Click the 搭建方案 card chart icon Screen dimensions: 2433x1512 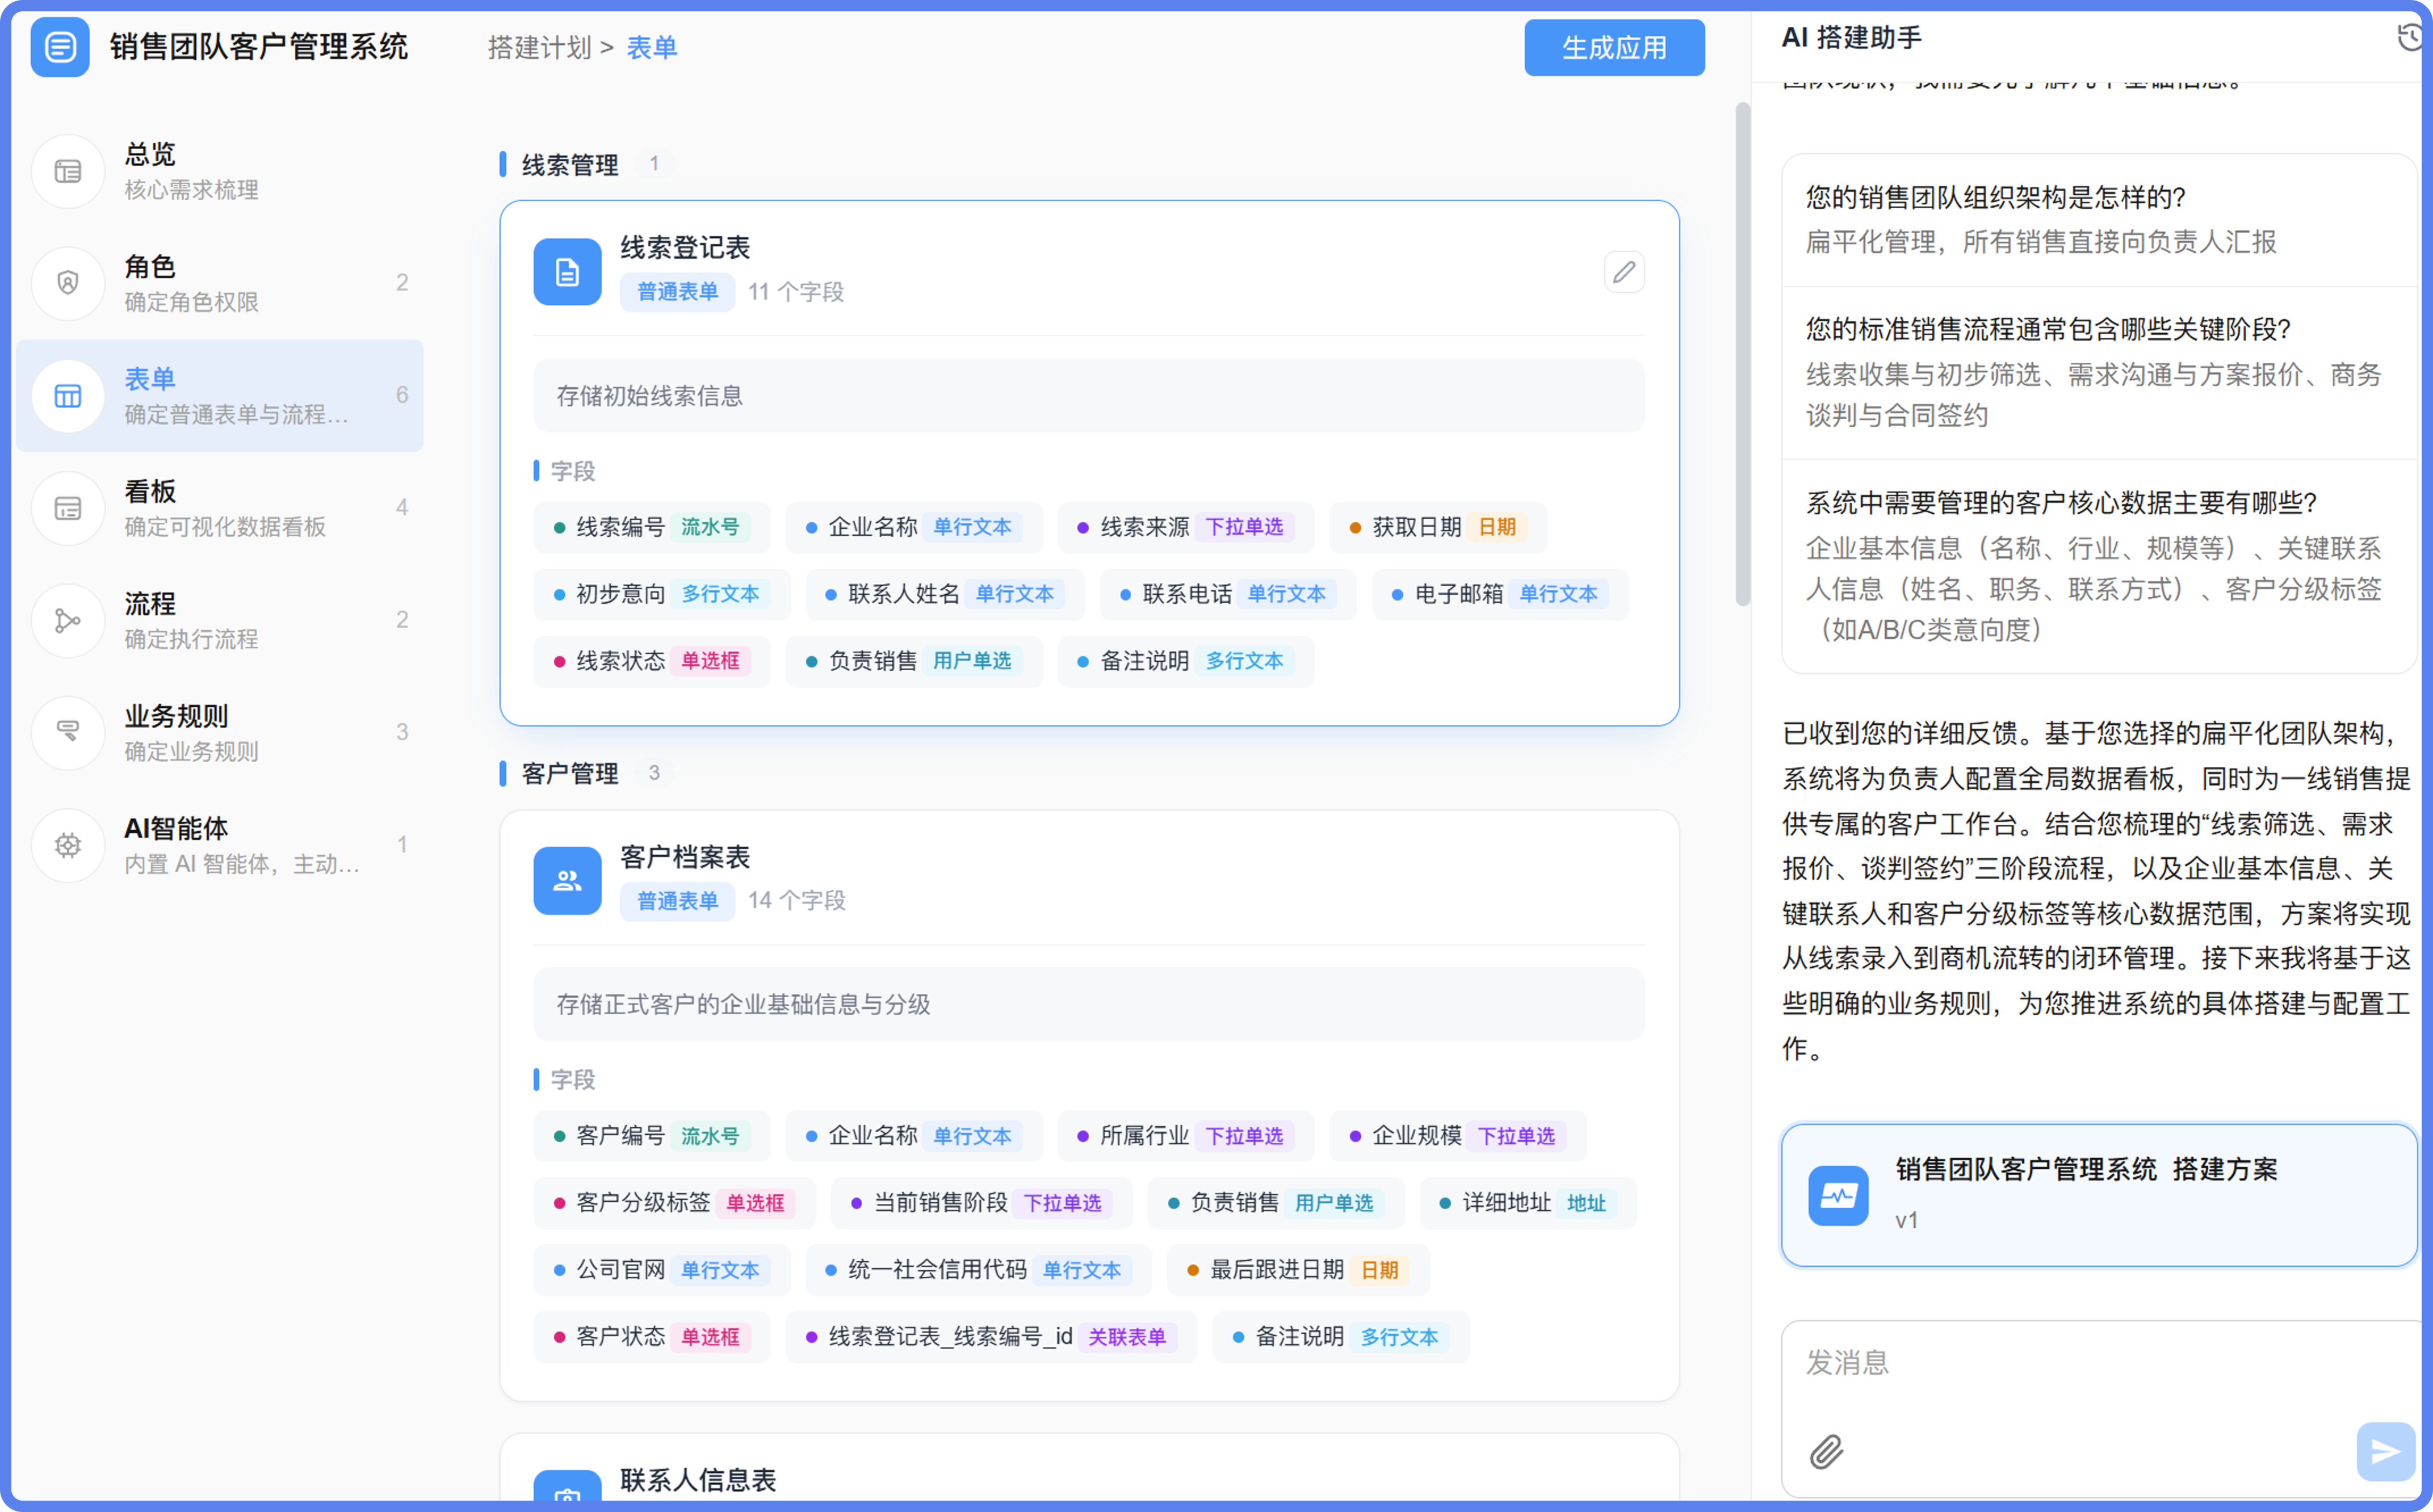pos(1838,1195)
